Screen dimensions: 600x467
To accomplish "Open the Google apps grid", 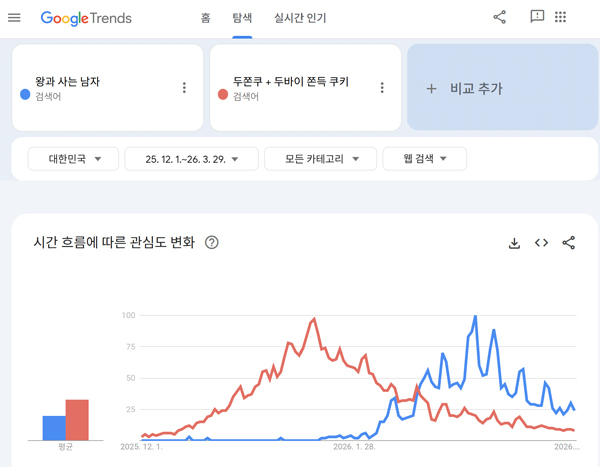I will click(561, 17).
